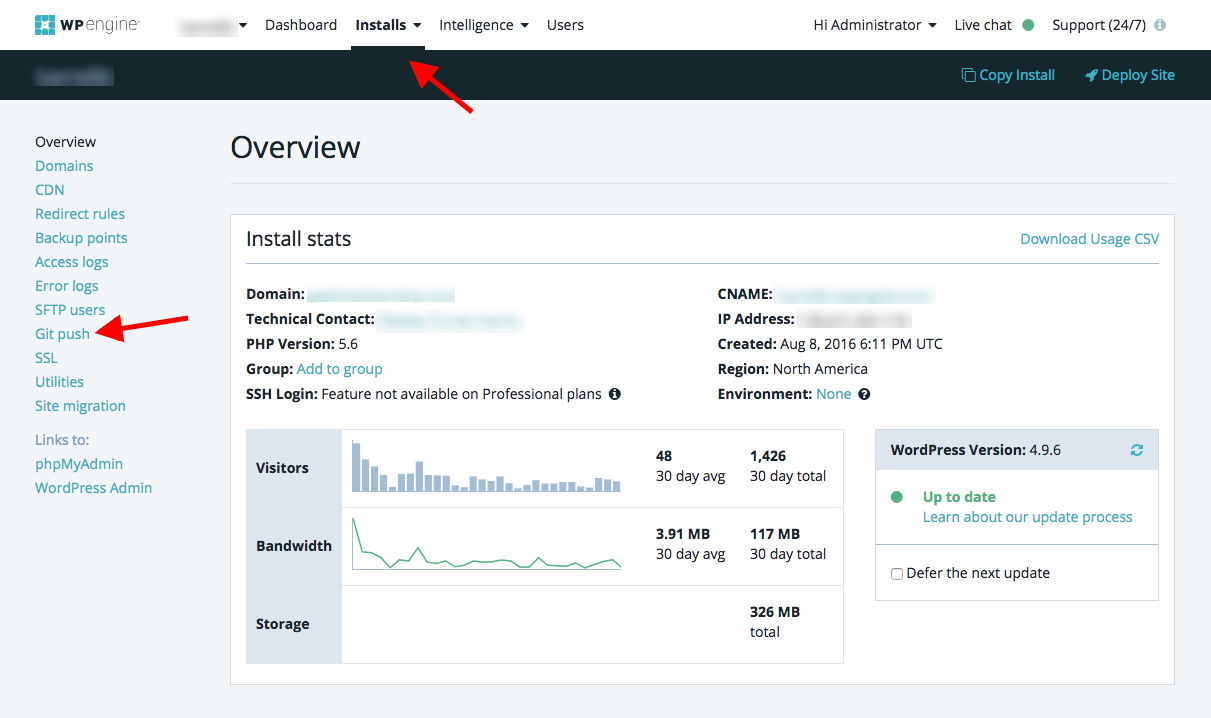The image size is (1211, 718).
Task: Click the Storage row label
Action: click(x=283, y=624)
